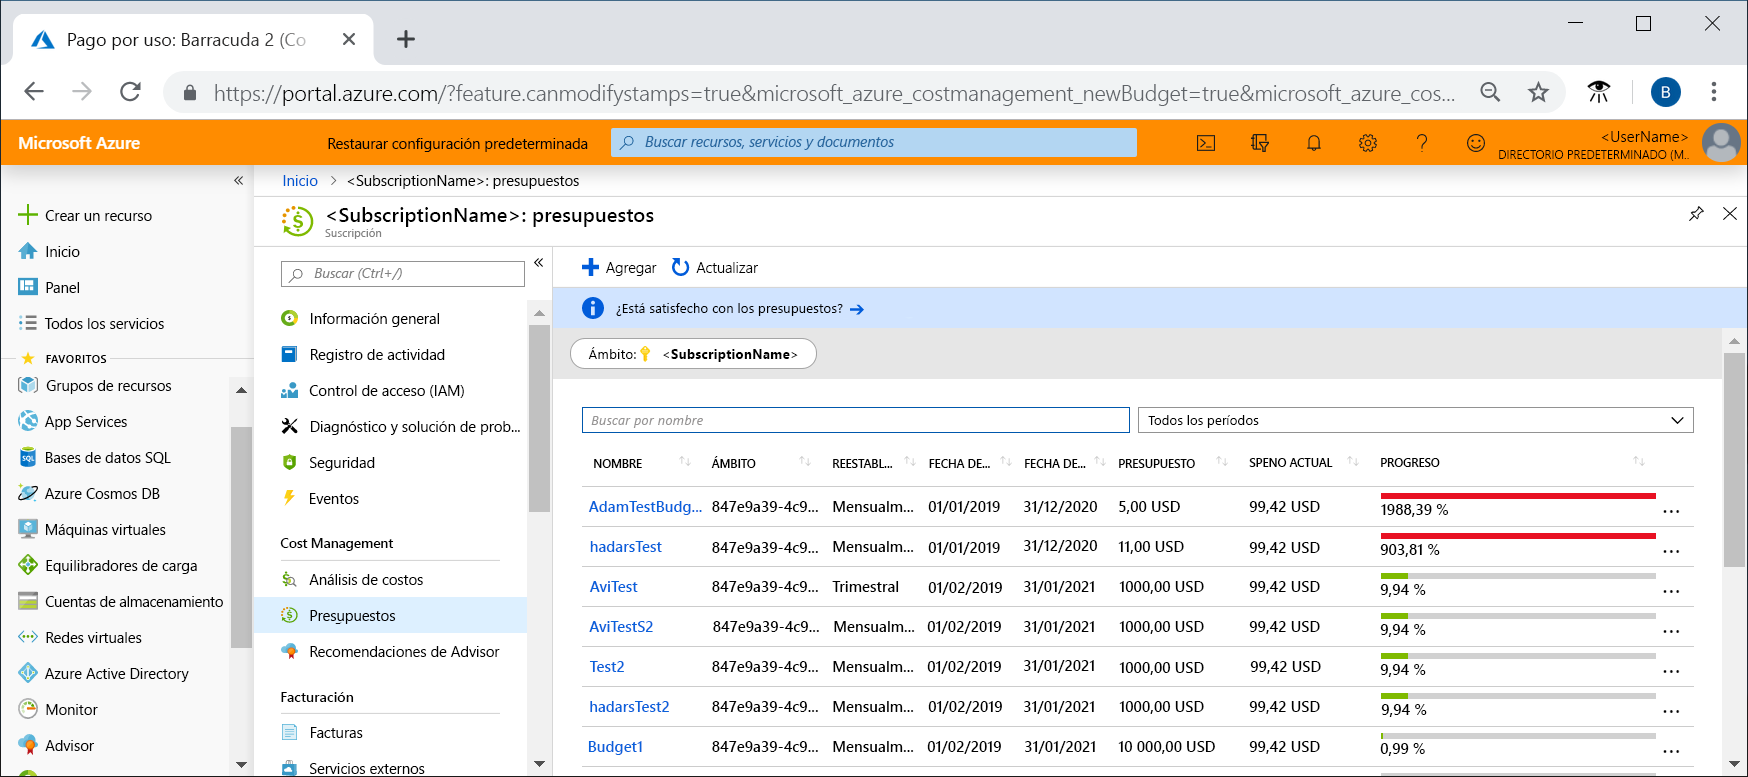Click Actualizar to refresh budgets
The height and width of the screenshot is (777, 1748).
pos(715,268)
